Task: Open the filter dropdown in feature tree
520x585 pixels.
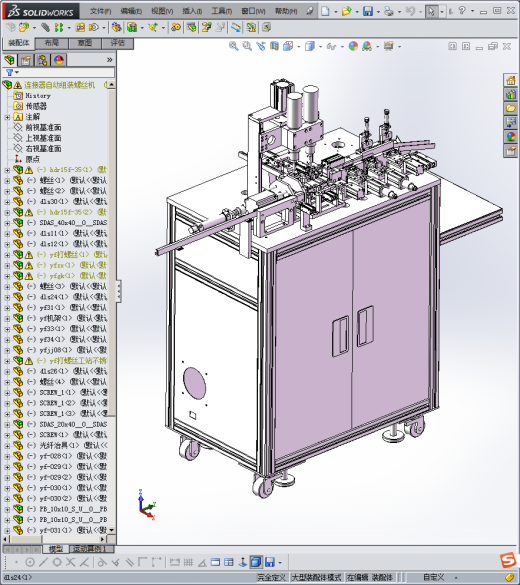Action: [12, 72]
